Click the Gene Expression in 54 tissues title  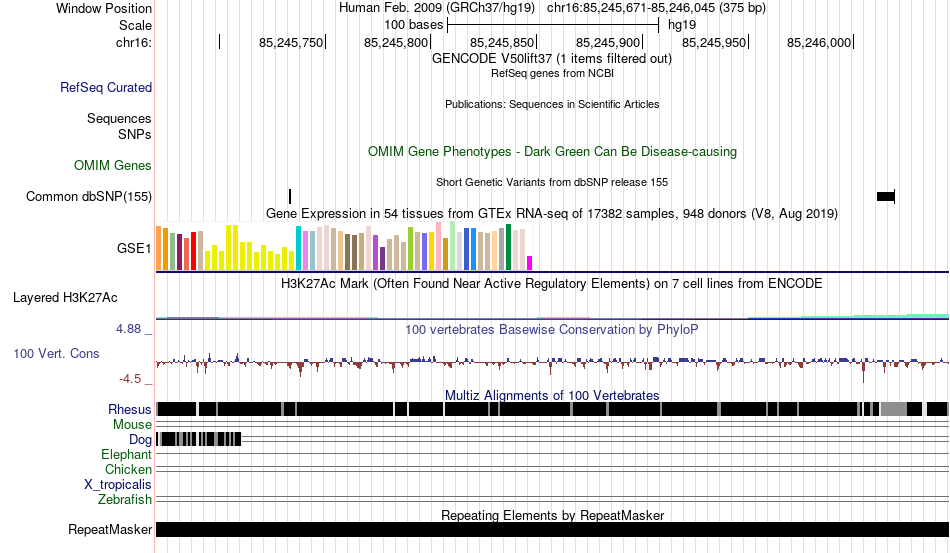552,213
